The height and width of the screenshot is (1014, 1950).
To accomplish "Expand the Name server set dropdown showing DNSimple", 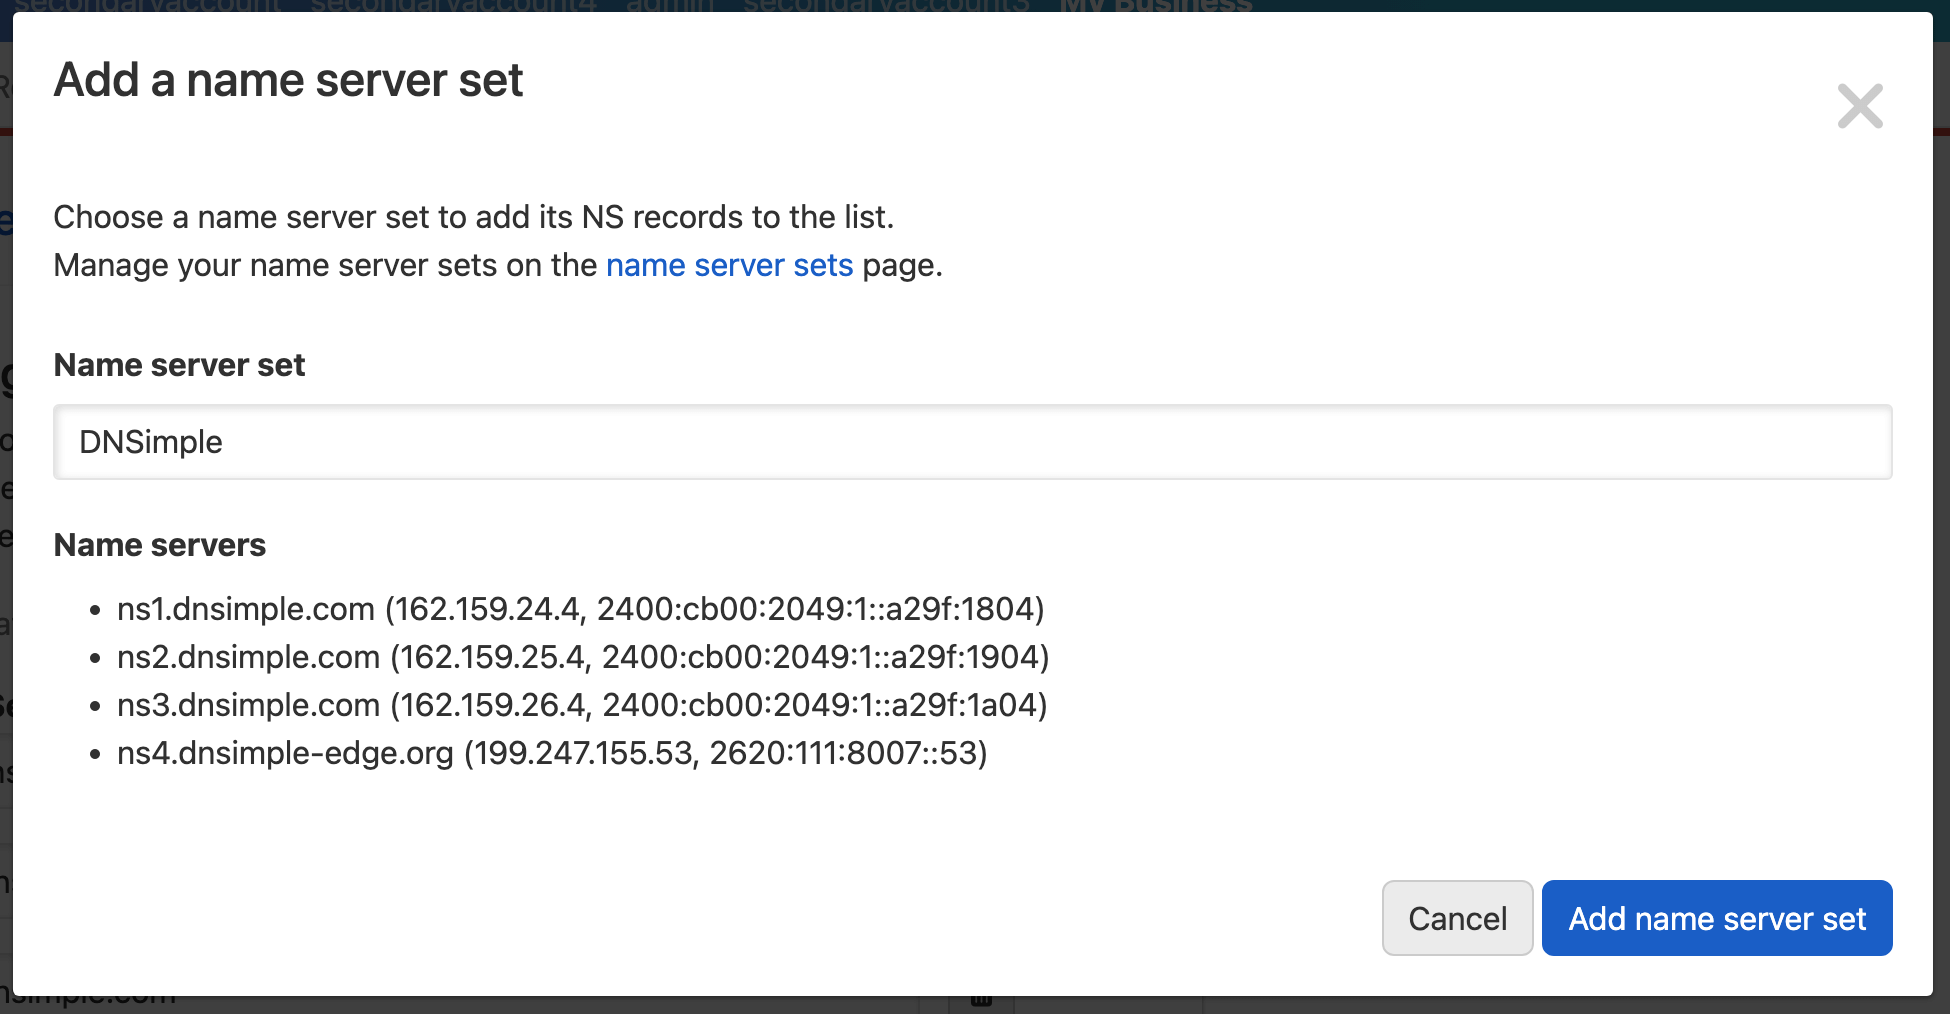I will point(972,442).
